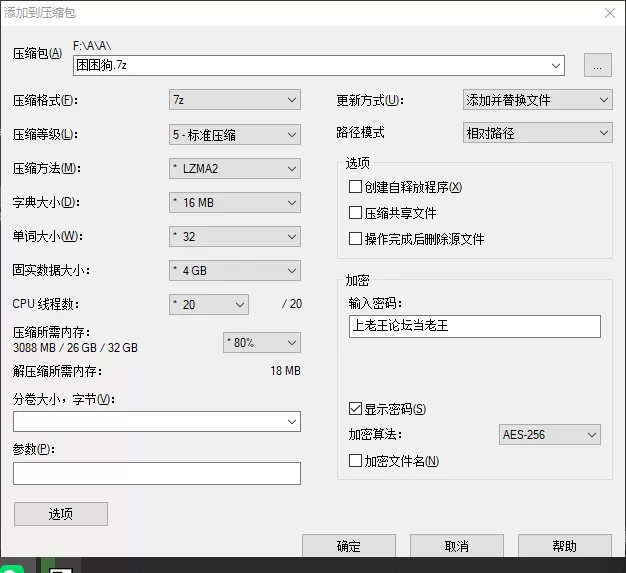Click the password field 上老王论坛当老王
The width and height of the screenshot is (626, 573).
475,326
